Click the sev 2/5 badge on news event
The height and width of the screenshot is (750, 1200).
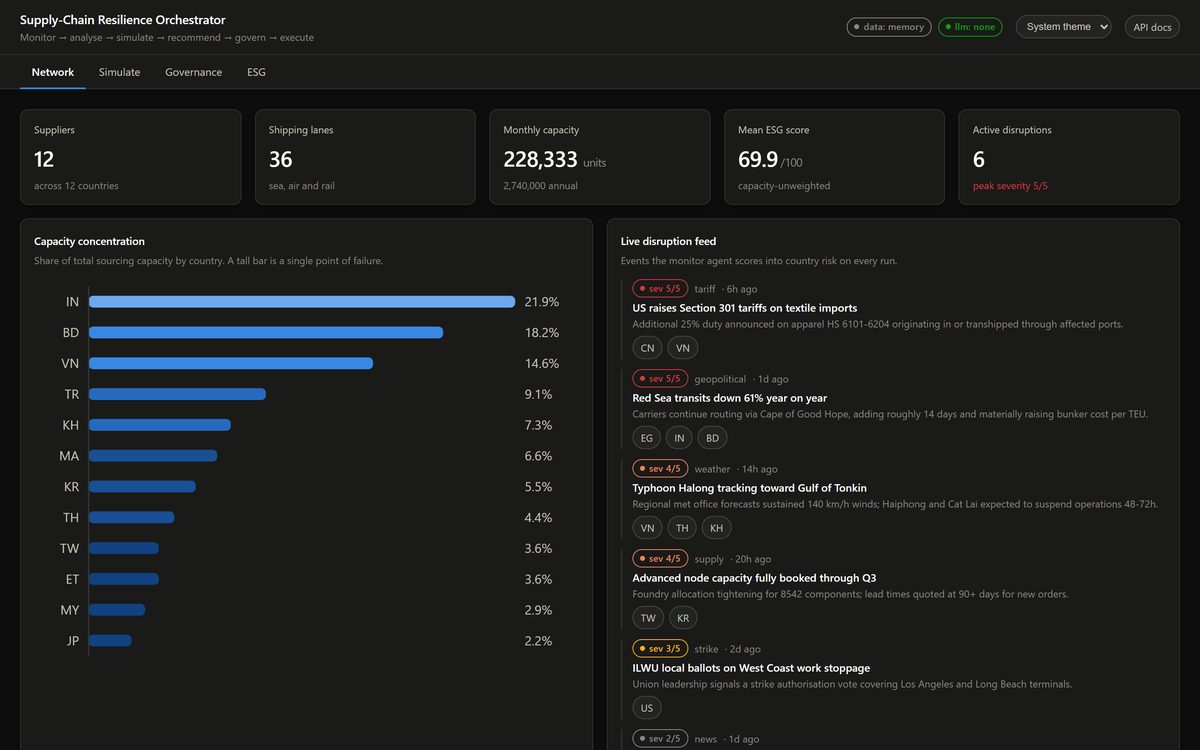pos(660,739)
